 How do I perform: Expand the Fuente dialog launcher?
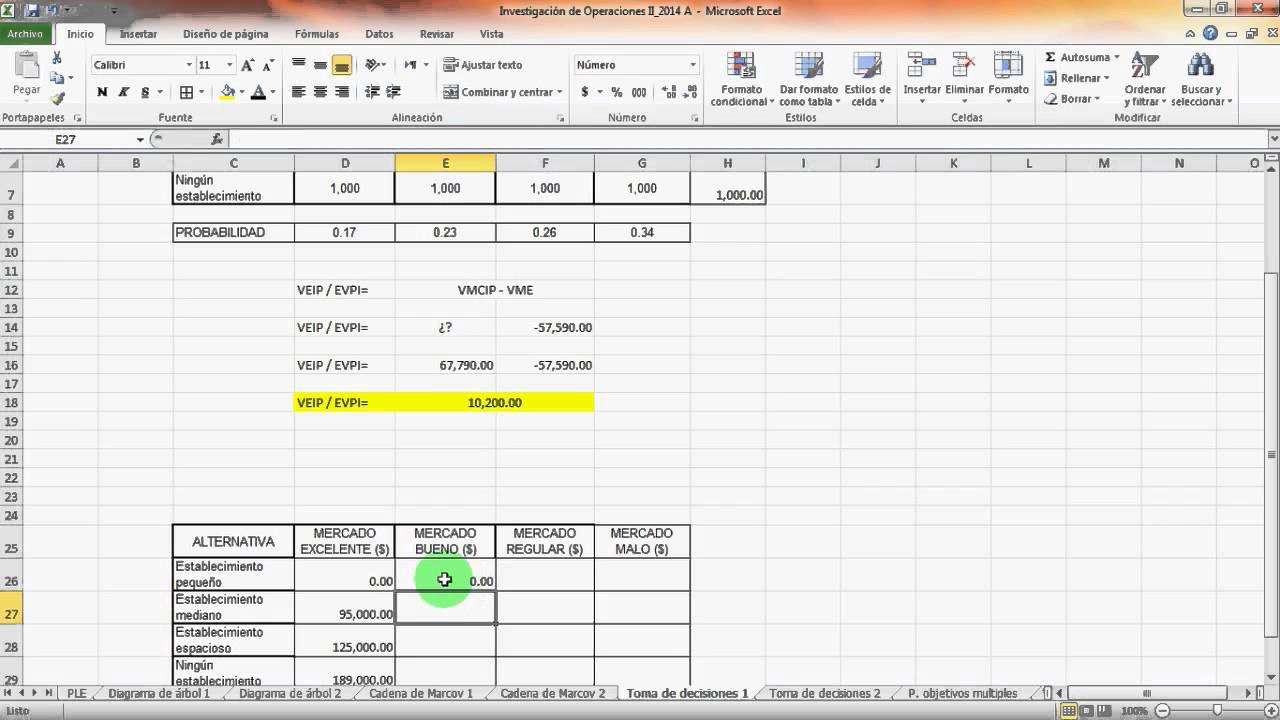275,118
